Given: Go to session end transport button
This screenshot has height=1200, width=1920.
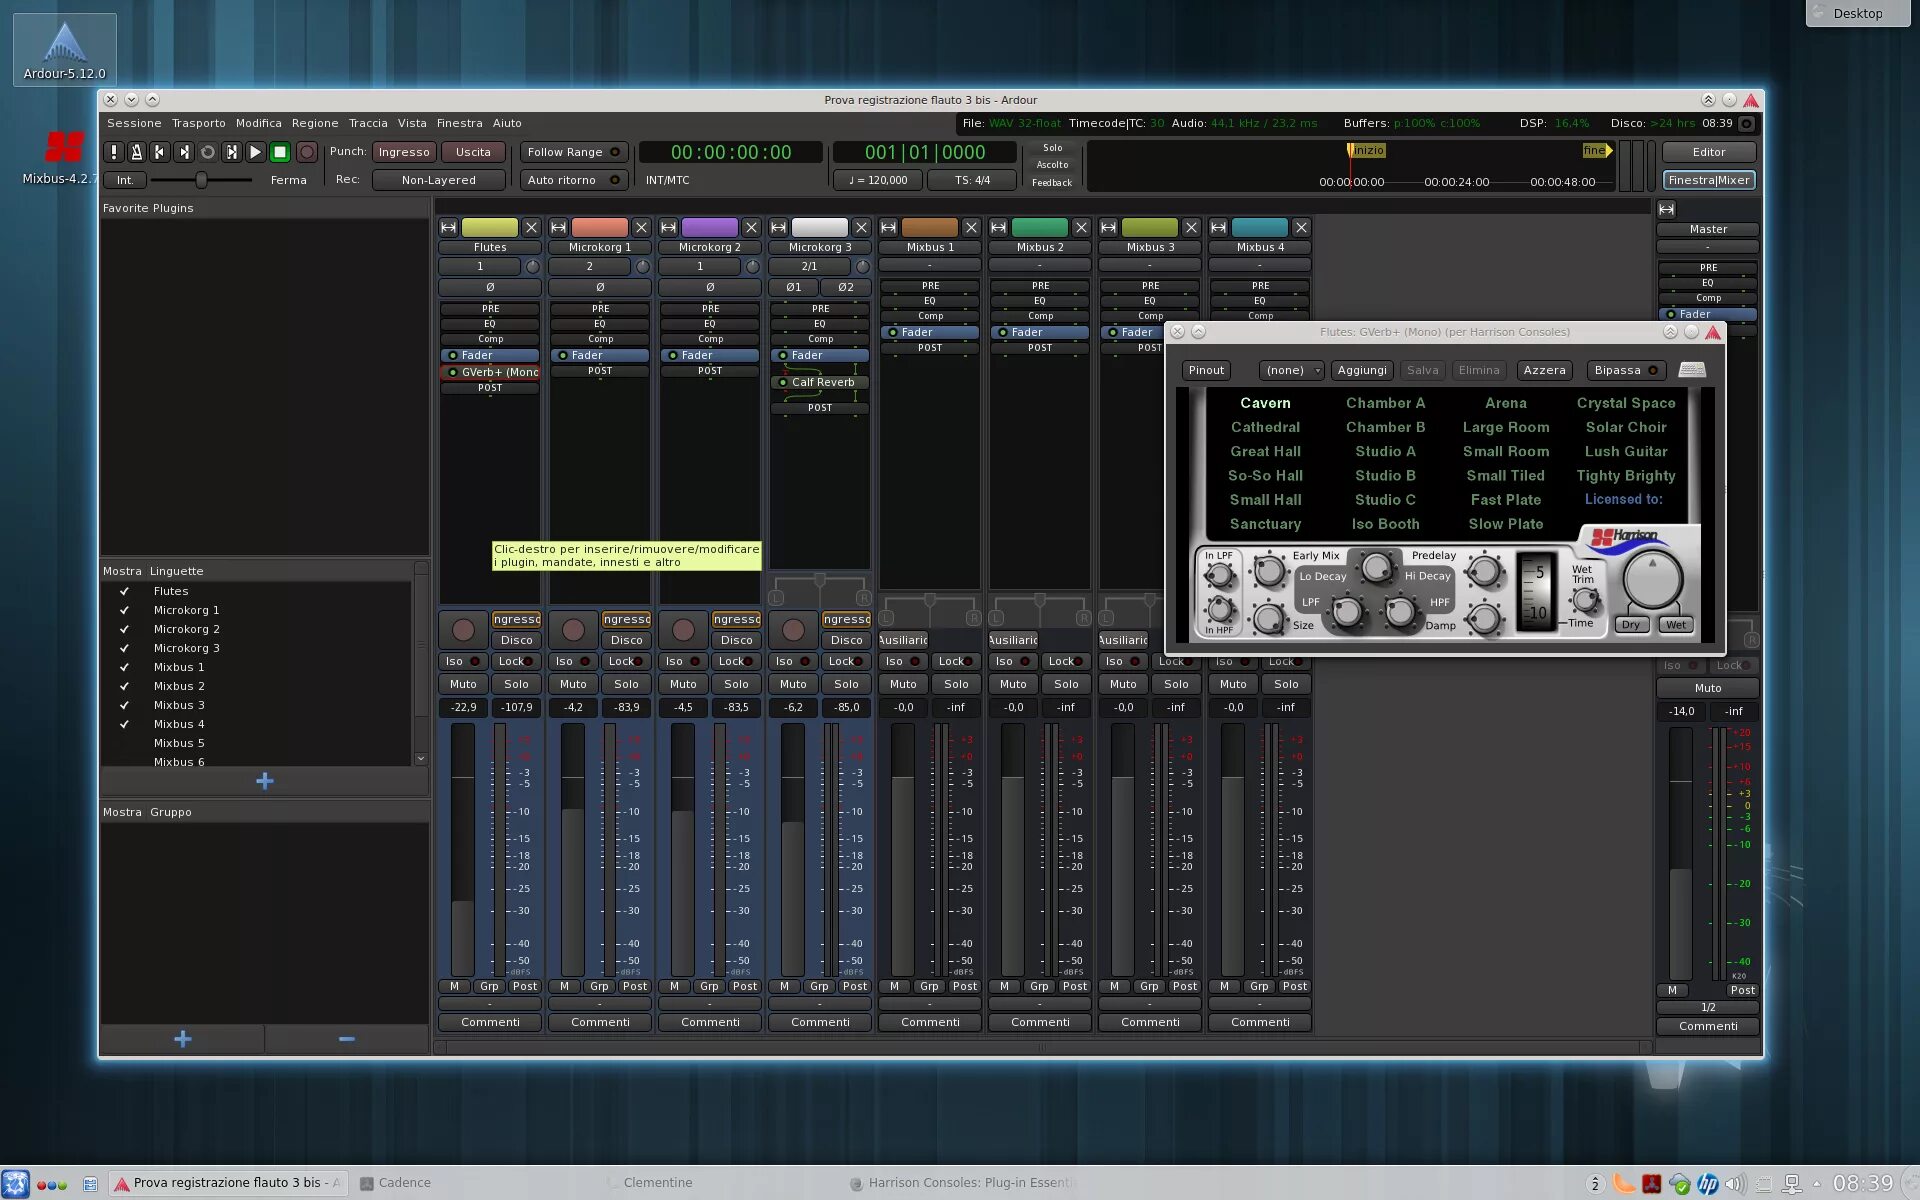Looking at the screenshot, I should [184, 152].
